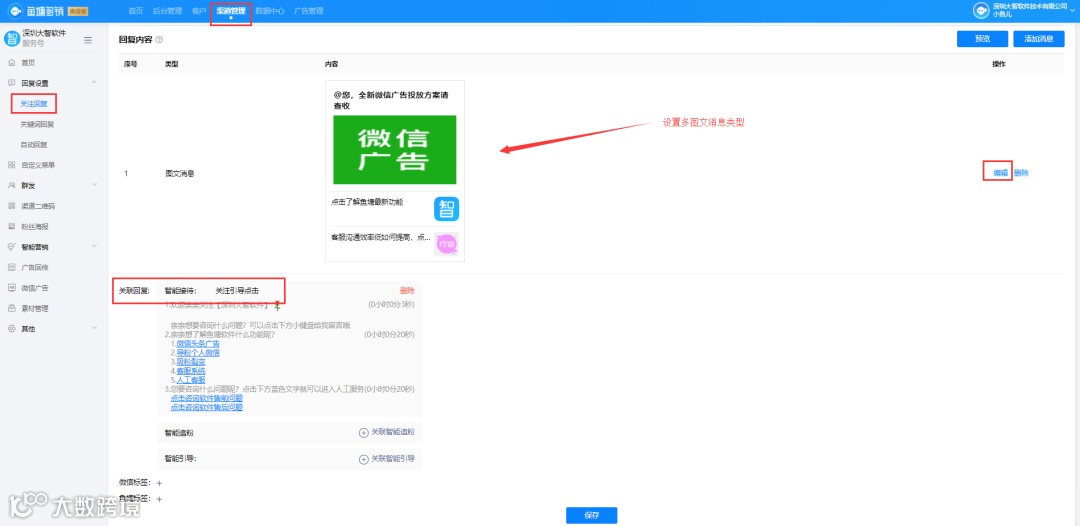This screenshot has height=526, width=1080.
Task: Click the 点击咨询软件售后问题 link
Action: tap(207, 407)
